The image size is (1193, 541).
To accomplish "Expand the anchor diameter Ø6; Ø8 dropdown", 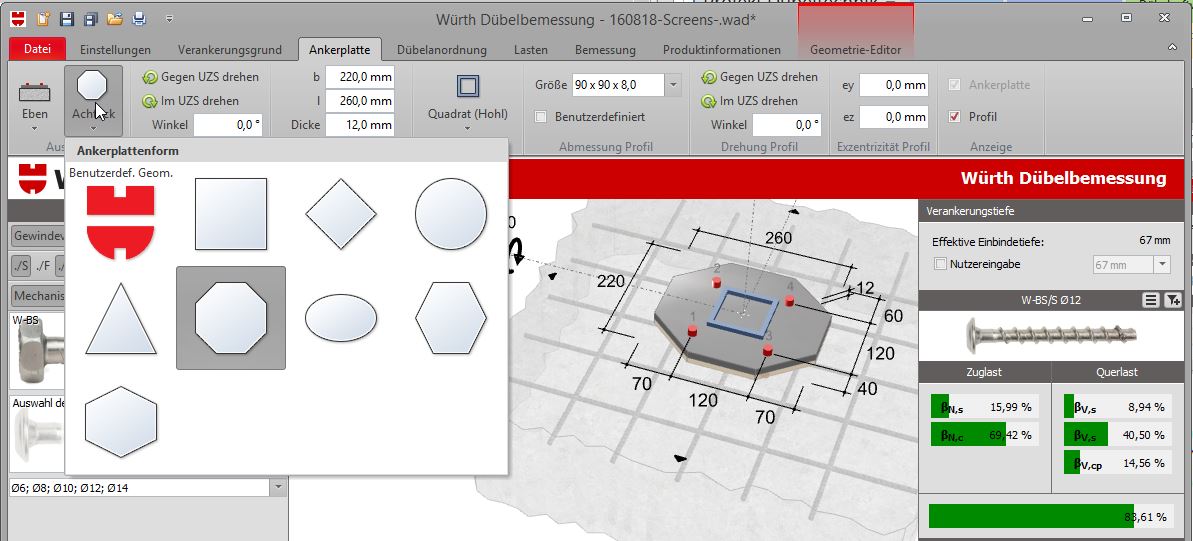I will (278, 488).
